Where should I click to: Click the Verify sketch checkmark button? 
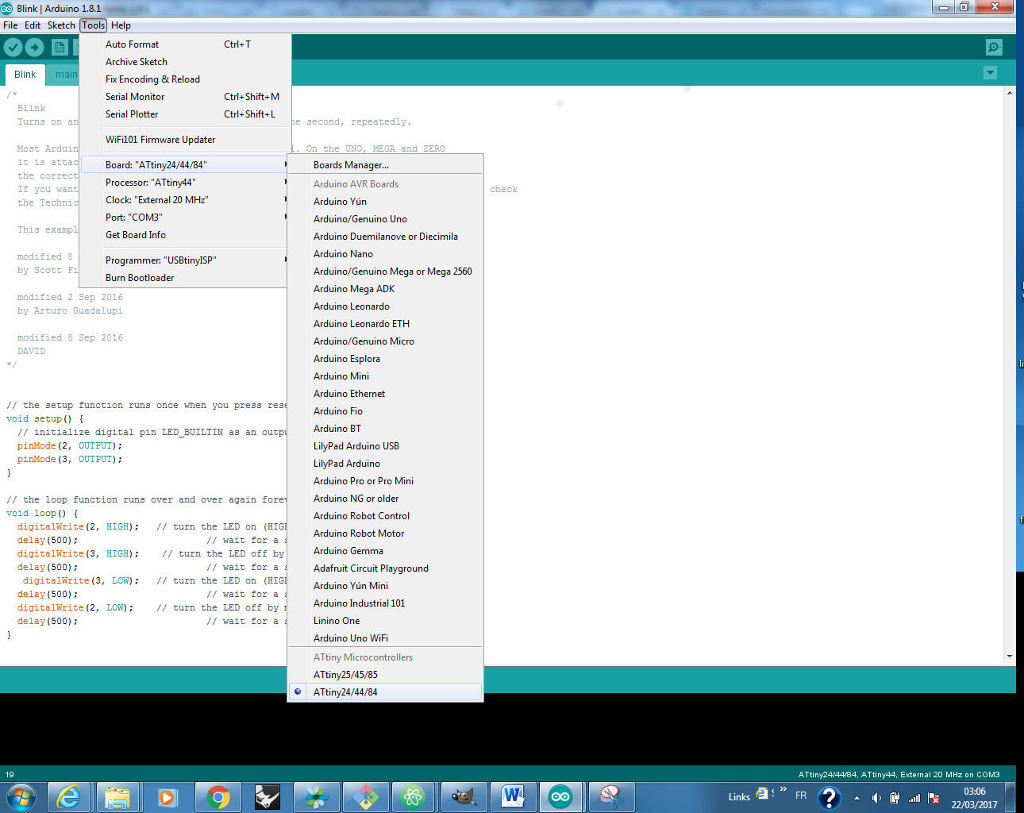pyautogui.click(x=13, y=47)
